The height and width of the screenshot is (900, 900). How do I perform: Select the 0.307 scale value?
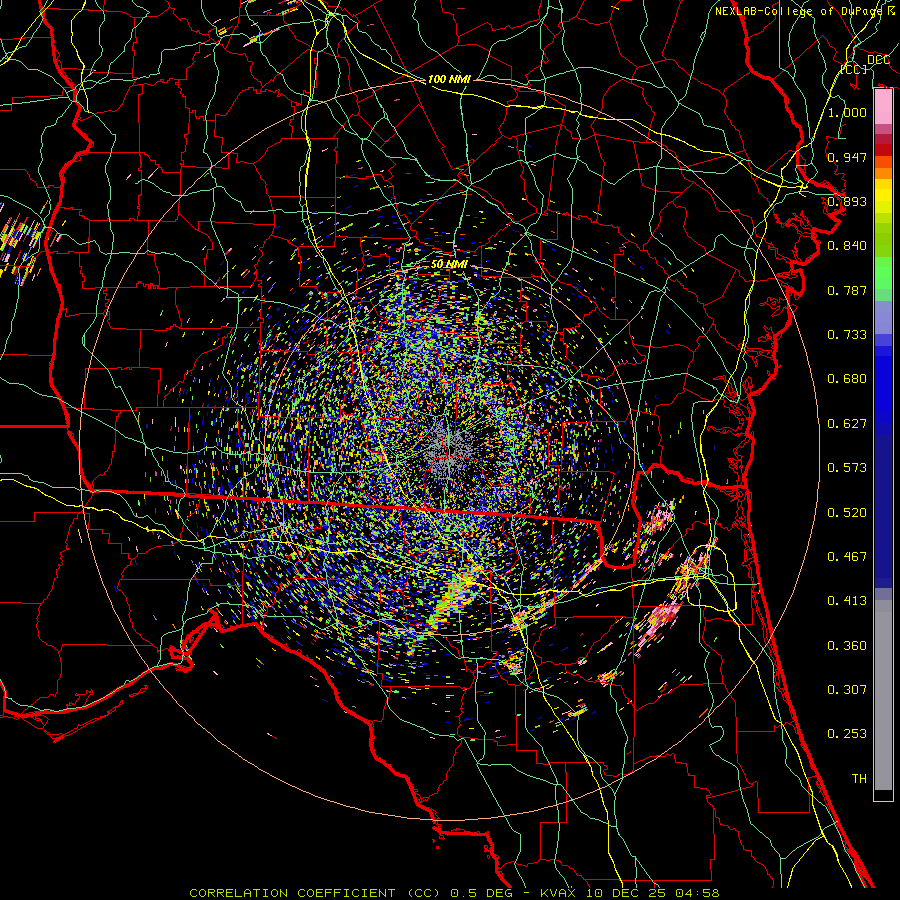847,690
